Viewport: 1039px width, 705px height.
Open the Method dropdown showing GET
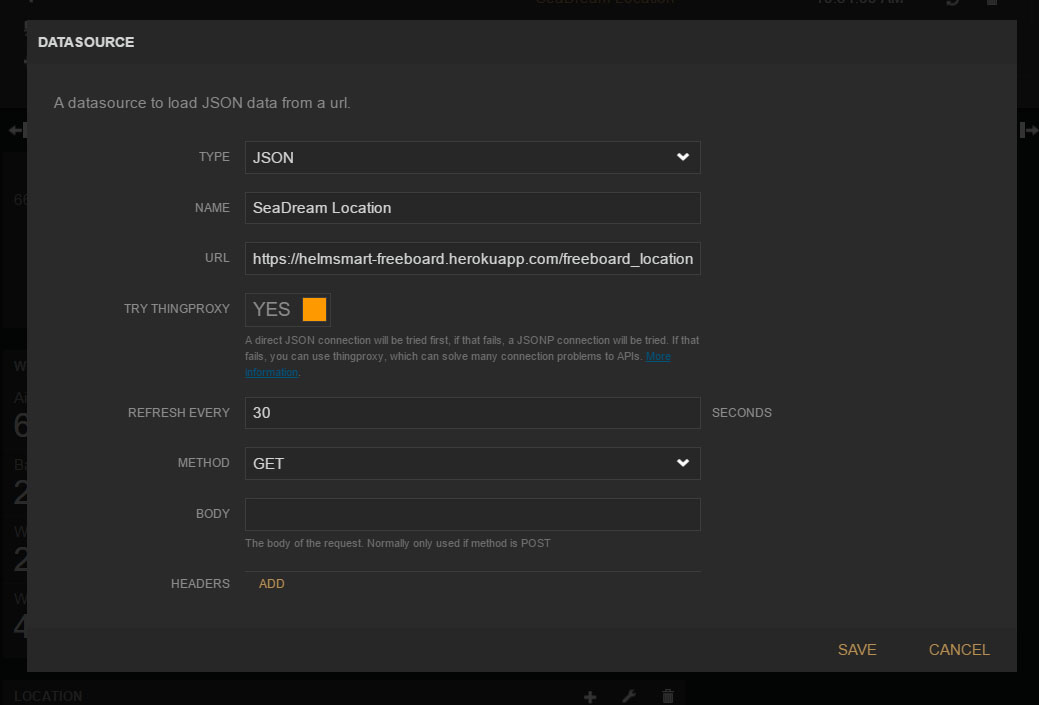coord(472,463)
